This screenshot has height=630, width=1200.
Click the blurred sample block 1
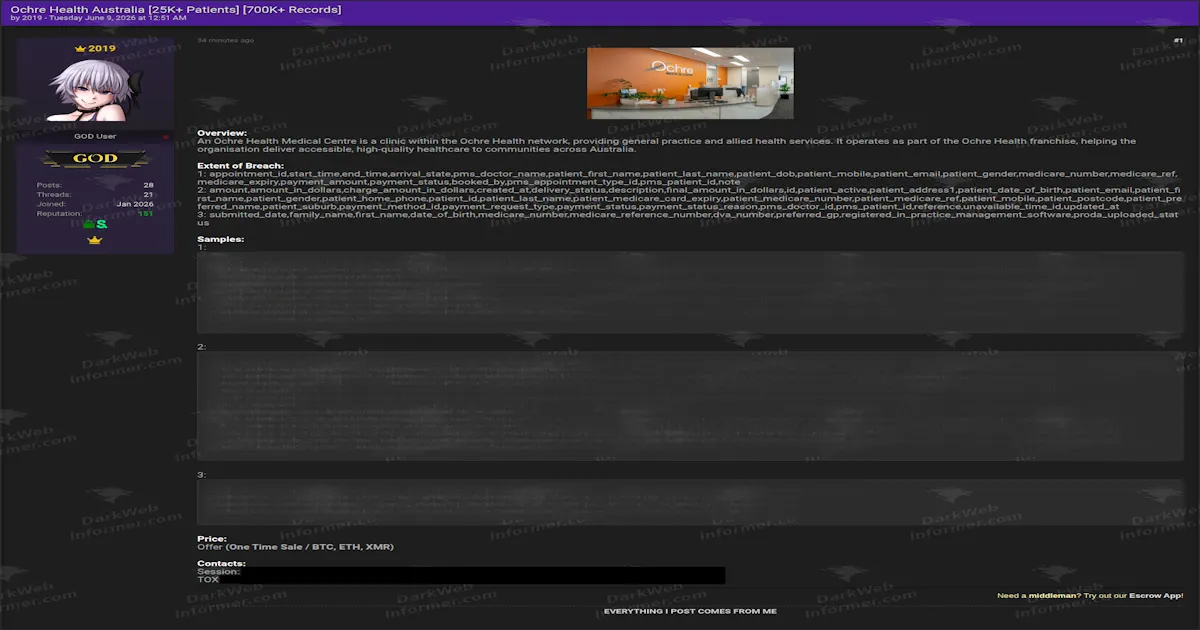pyautogui.click(x=690, y=293)
